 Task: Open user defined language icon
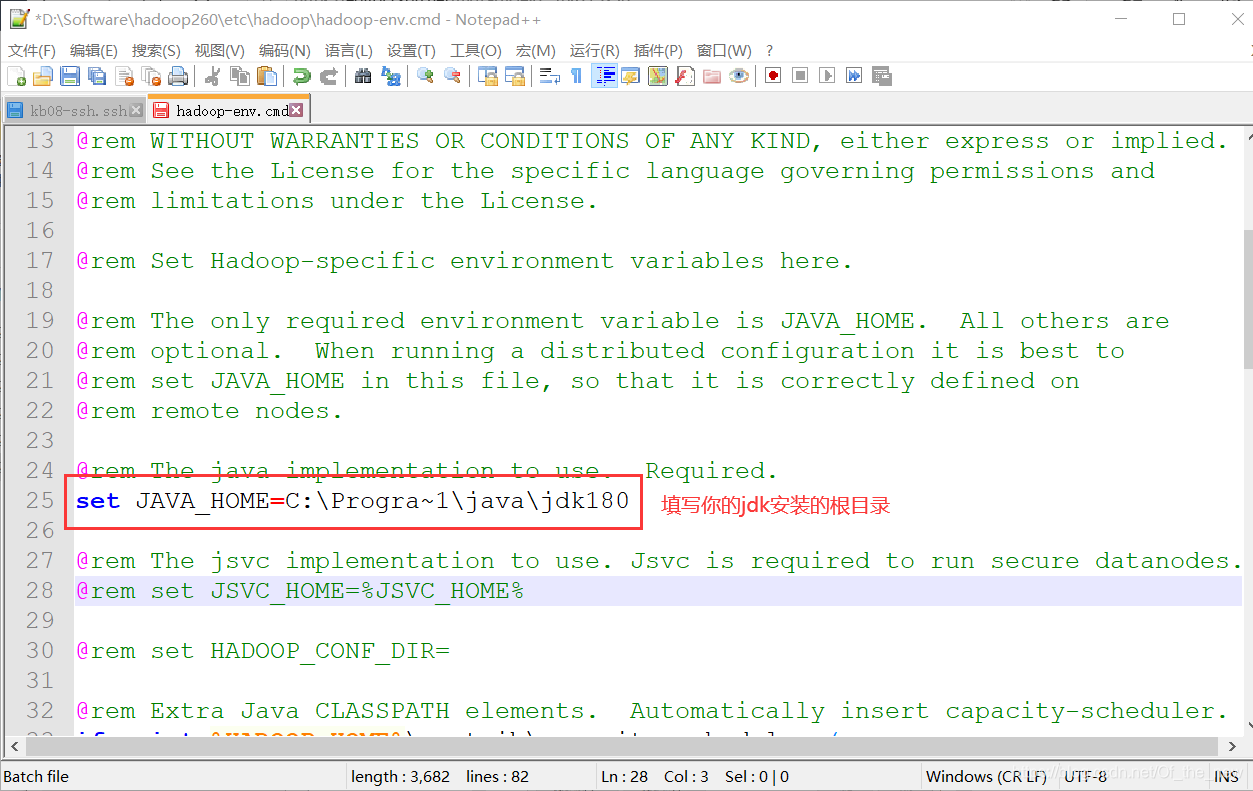(x=630, y=76)
